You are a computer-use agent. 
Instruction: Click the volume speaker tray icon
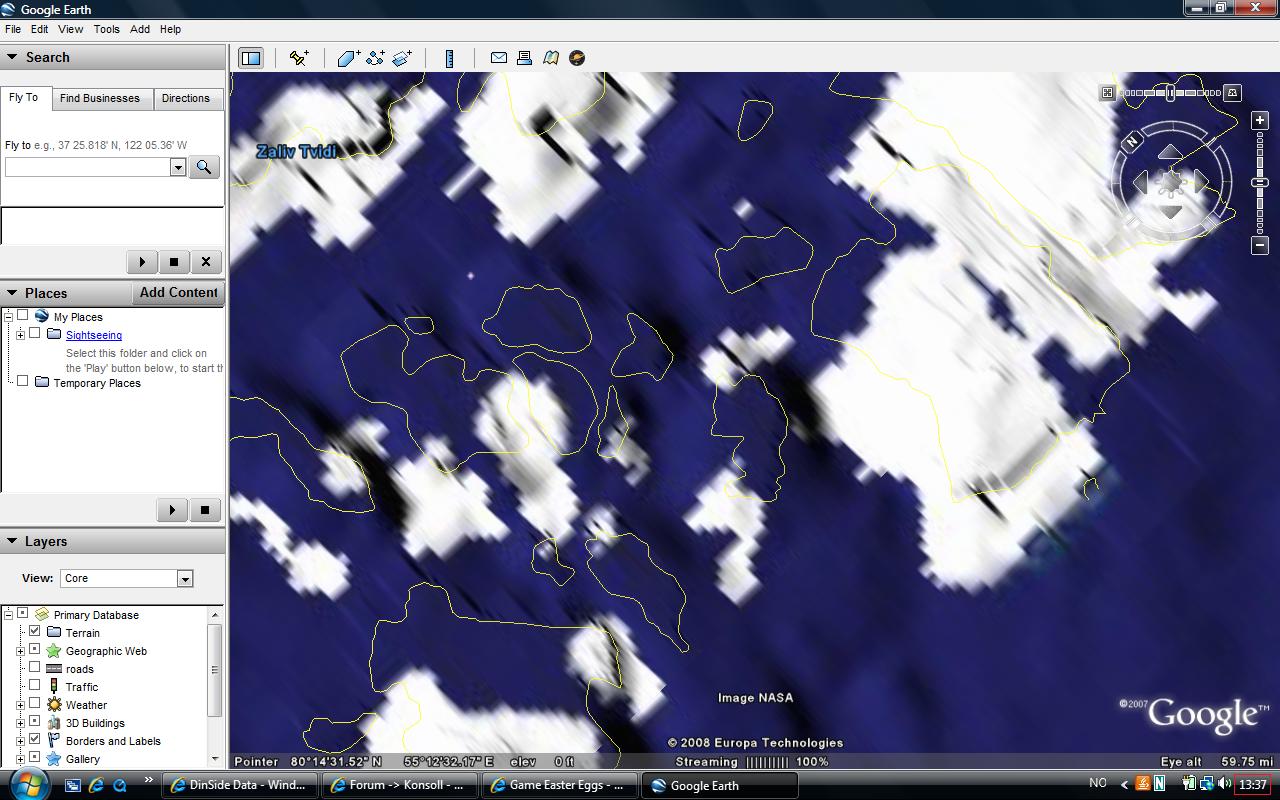tap(1224, 784)
